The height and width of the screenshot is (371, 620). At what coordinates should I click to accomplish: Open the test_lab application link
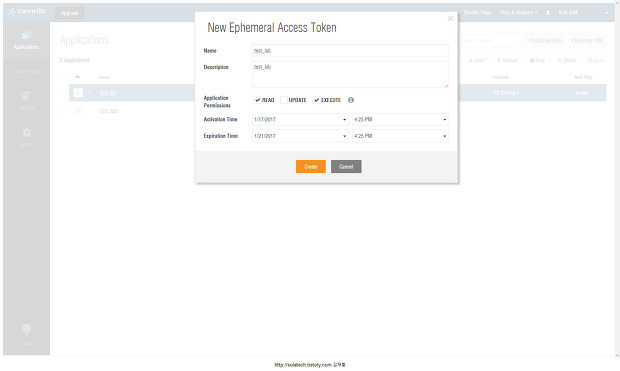108,93
